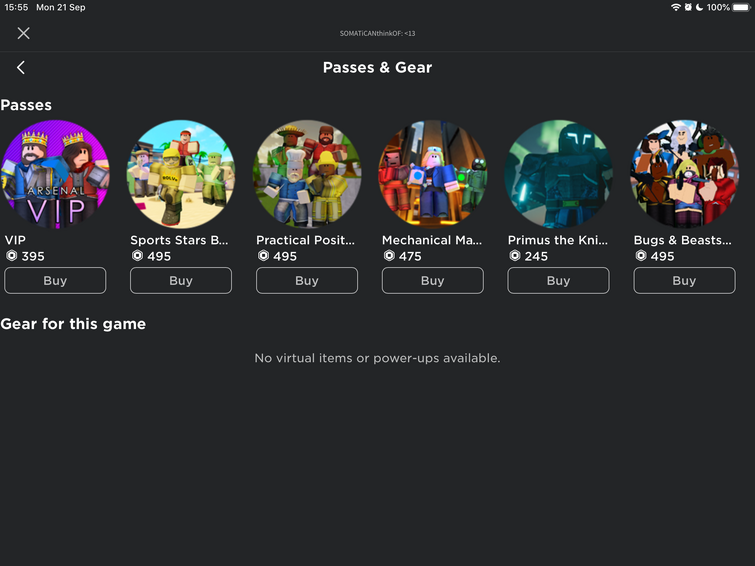Open the Practical Positions pass image

pyautogui.click(x=307, y=174)
